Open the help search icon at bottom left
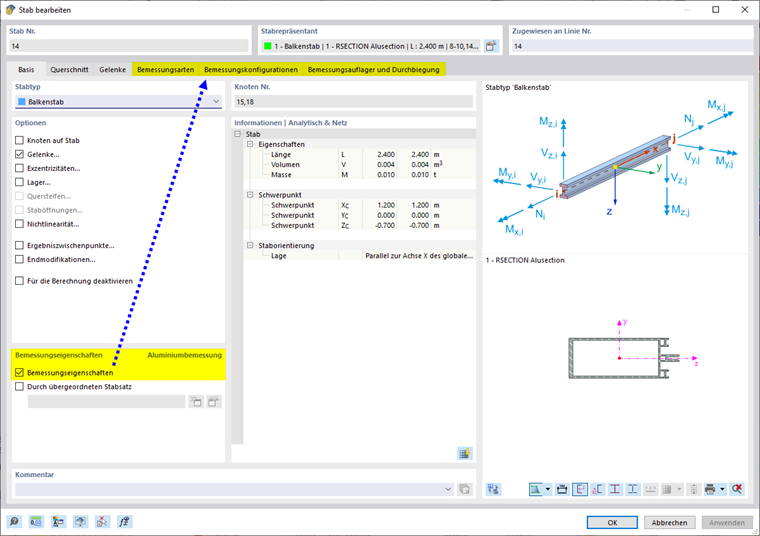760x536 pixels. tap(14, 521)
